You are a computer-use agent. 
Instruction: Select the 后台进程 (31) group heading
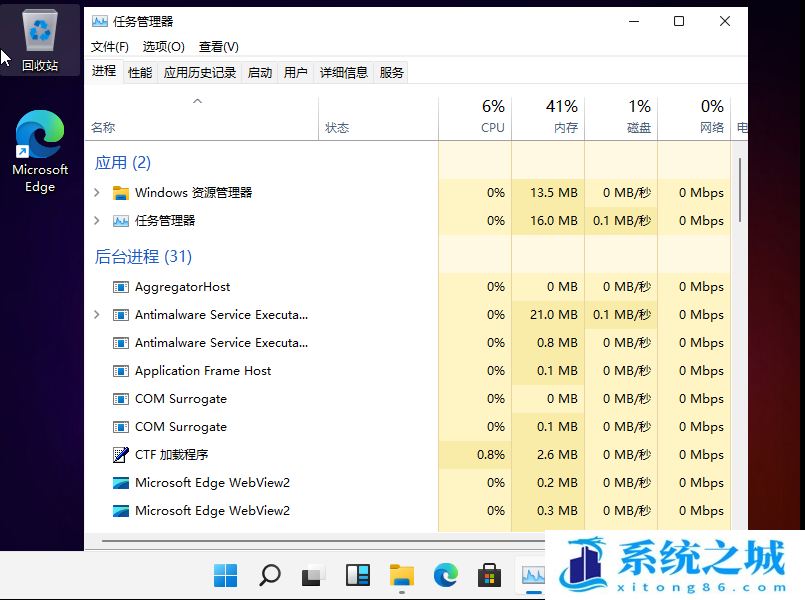point(143,257)
